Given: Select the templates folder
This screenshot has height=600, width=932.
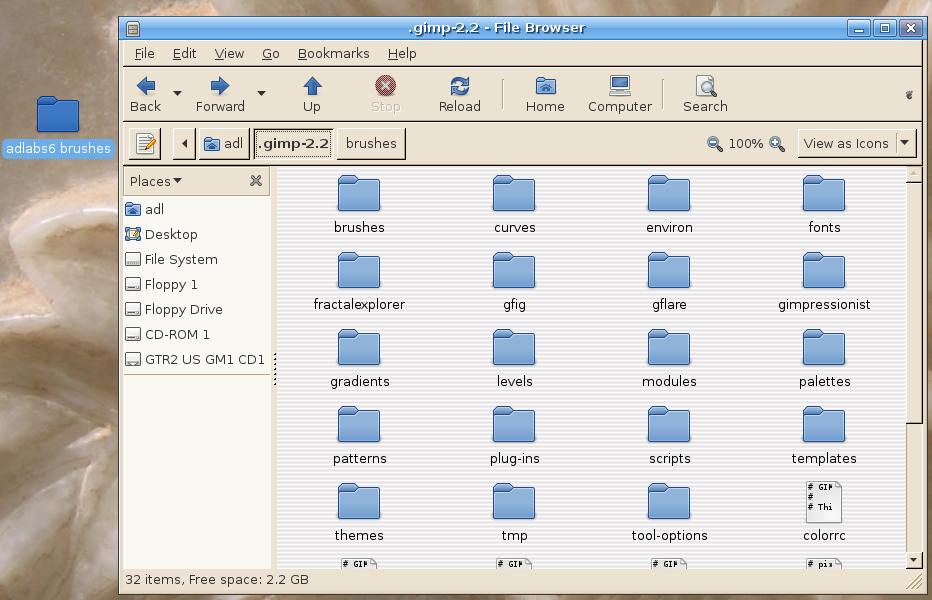Looking at the screenshot, I should pyautogui.click(x=824, y=435).
